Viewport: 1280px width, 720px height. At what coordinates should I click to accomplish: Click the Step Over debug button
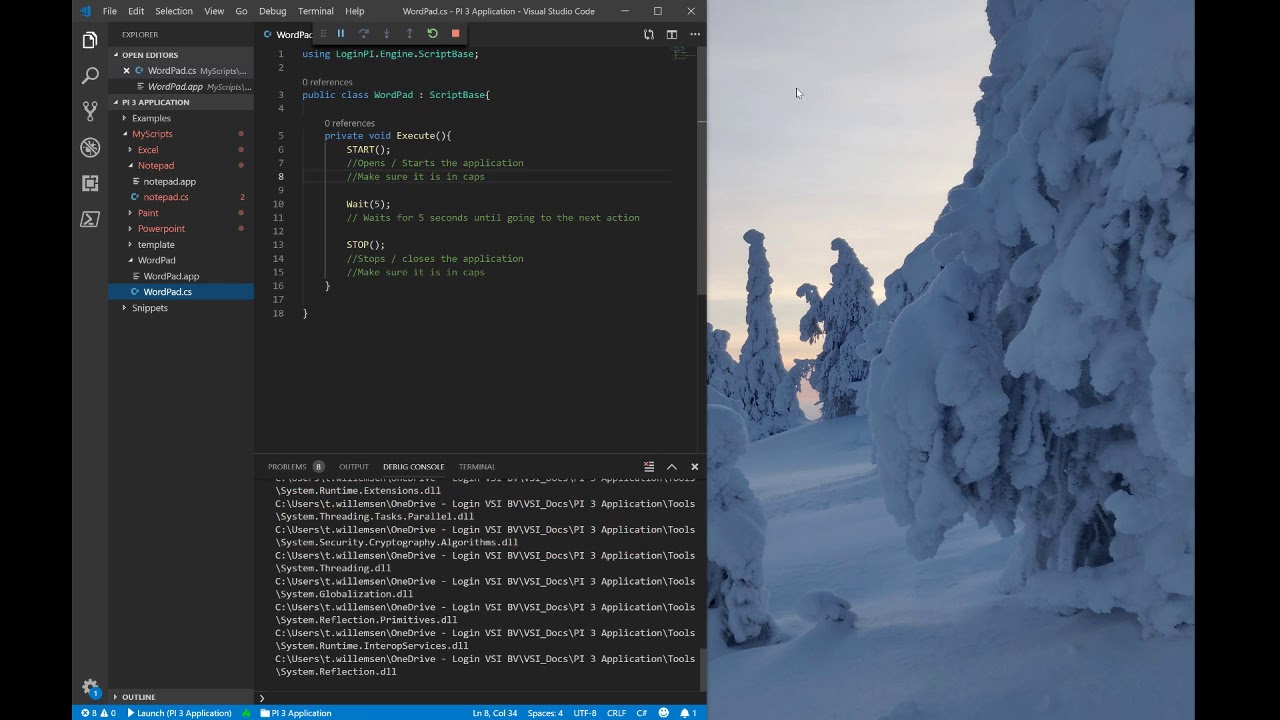(x=364, y=34)
